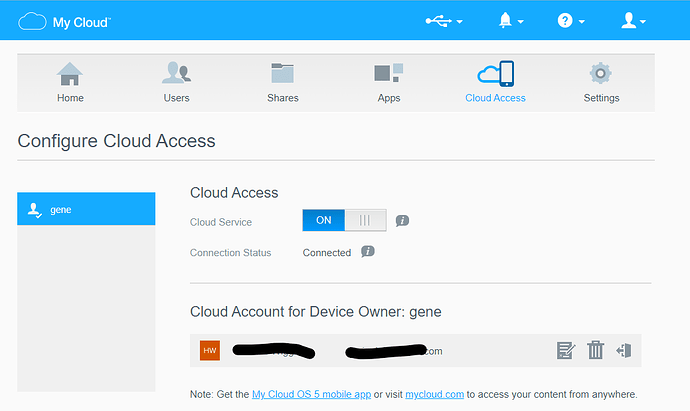This screenshot has height=411, width=690.
Task: Click the My Cloud logo
Action: [64, 22]
